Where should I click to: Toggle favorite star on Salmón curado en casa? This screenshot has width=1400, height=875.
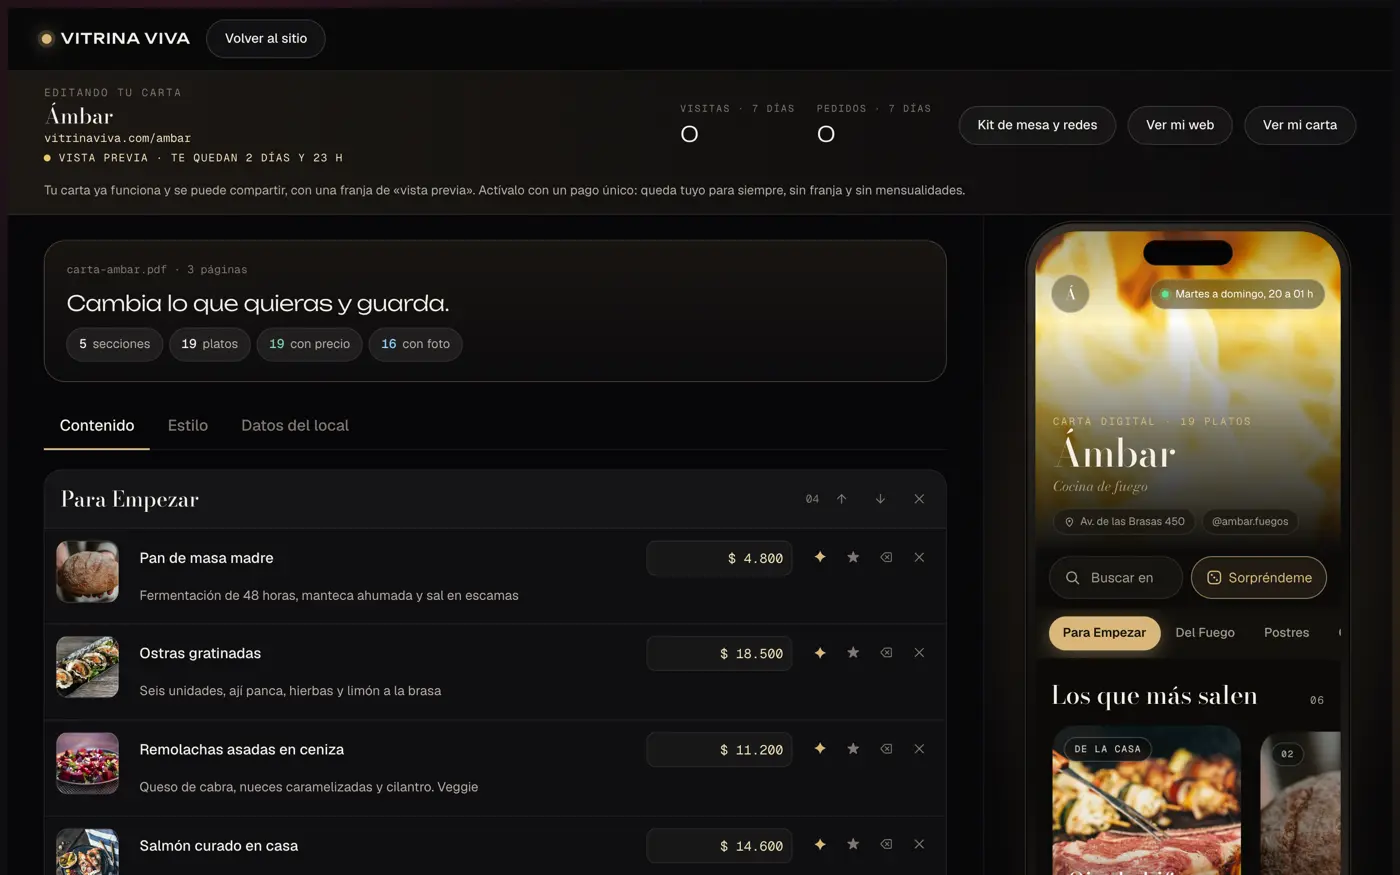point(853,845)
